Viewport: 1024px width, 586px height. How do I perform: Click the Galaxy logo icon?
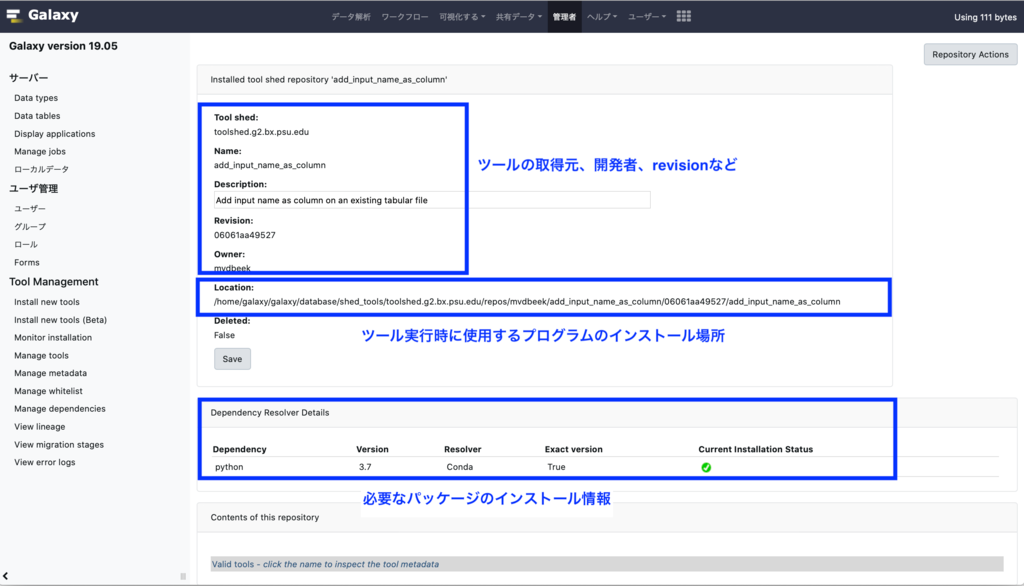point(13,16)
